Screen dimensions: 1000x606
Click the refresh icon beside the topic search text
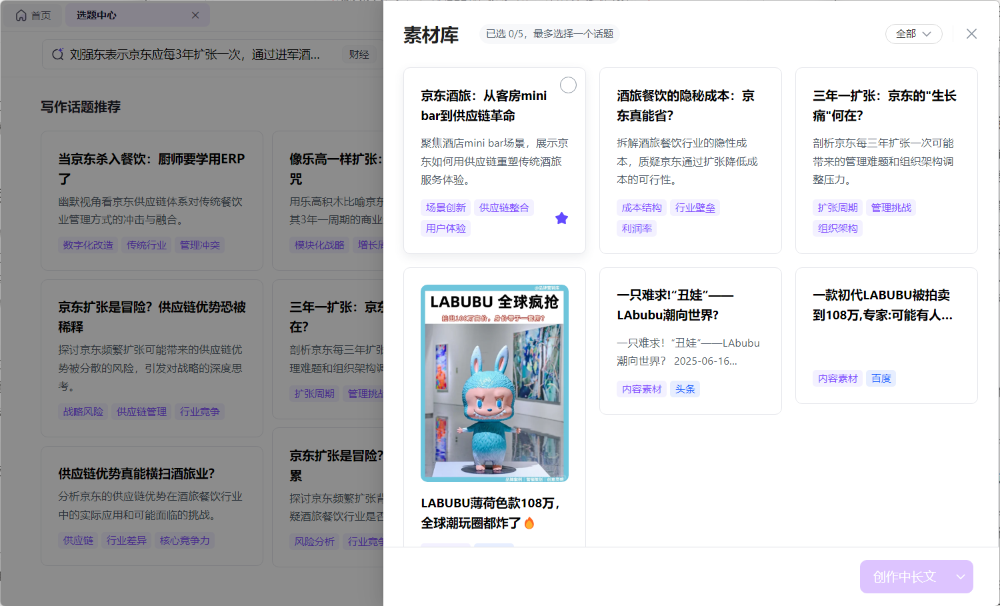point(57,54)
